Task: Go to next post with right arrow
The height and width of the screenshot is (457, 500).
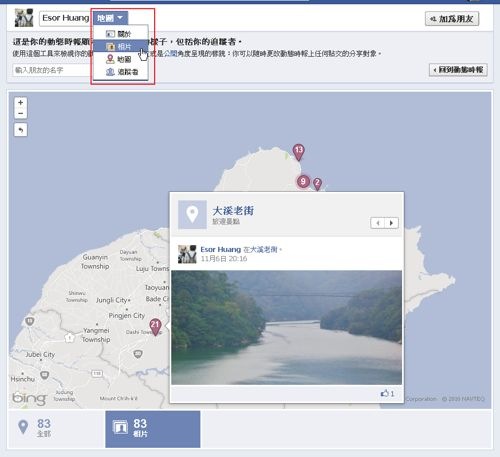Action: (x=392, y=223)
